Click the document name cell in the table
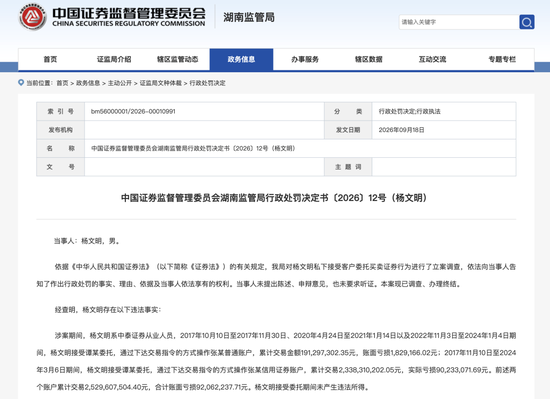 point(300,148)
